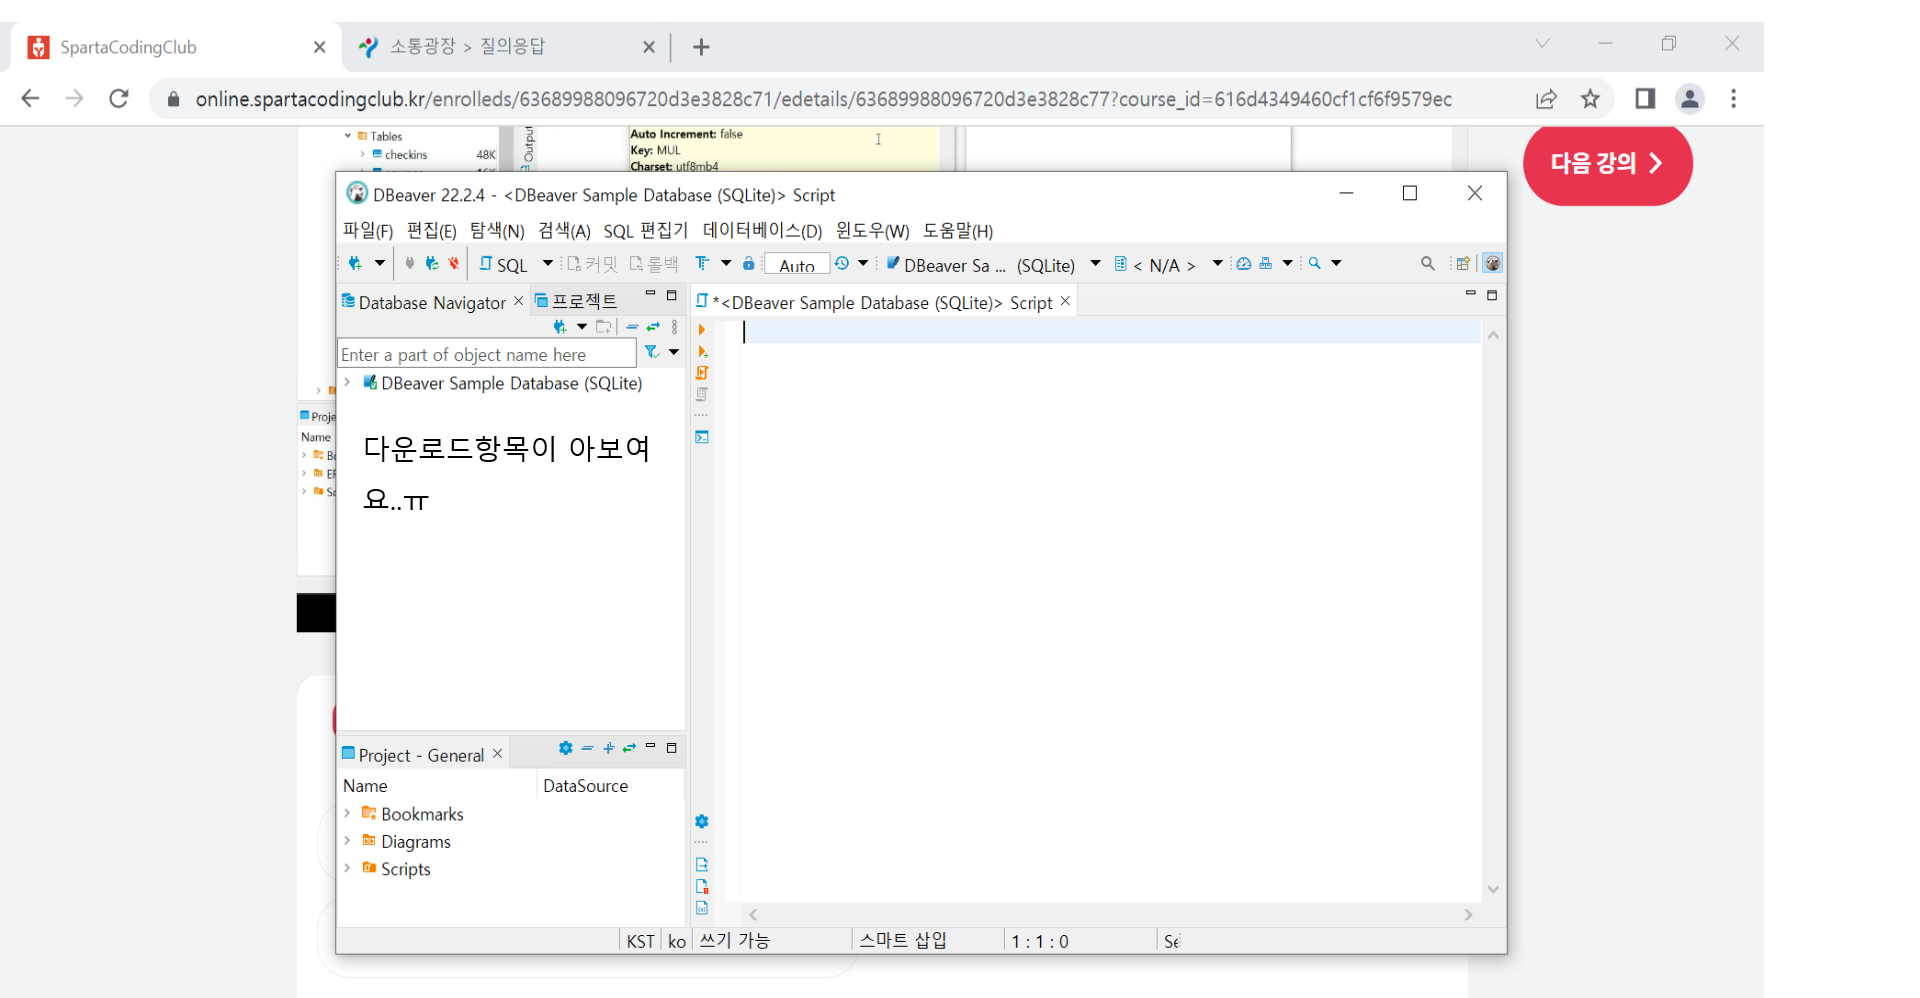Switch to the 소통광장 > 질의응답 browser tab

click(508, 47)
